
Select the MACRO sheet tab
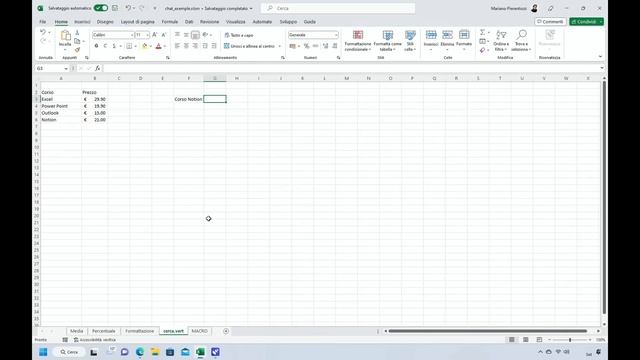[200, 331]
